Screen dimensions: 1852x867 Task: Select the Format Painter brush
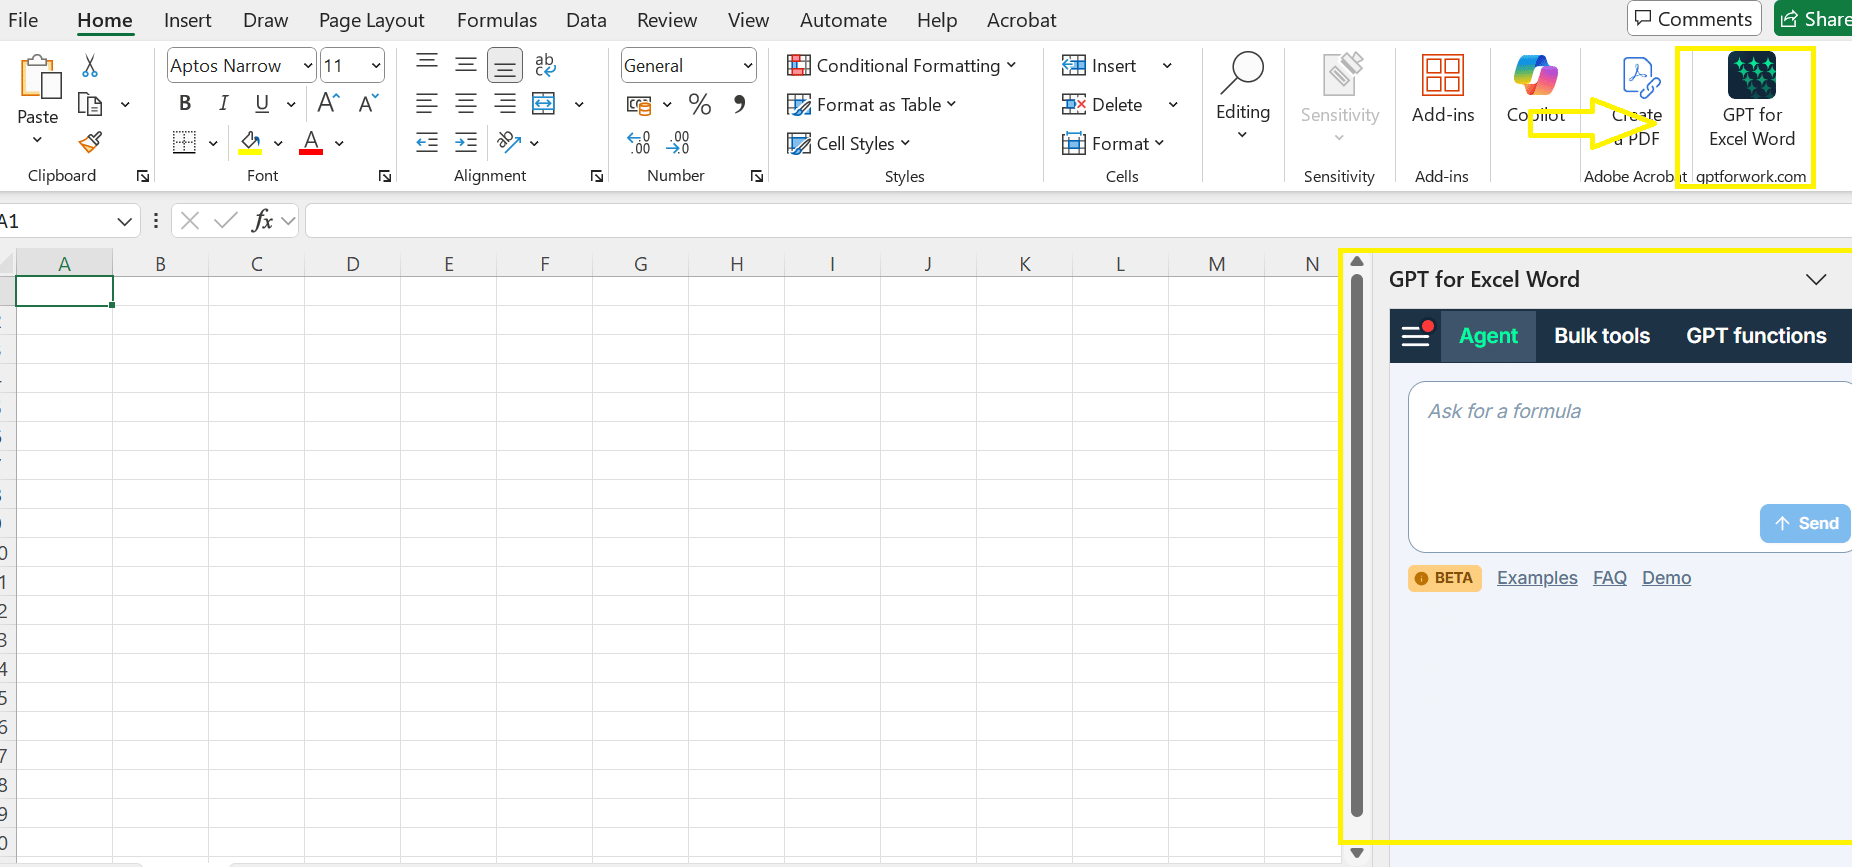pos(90,143)
